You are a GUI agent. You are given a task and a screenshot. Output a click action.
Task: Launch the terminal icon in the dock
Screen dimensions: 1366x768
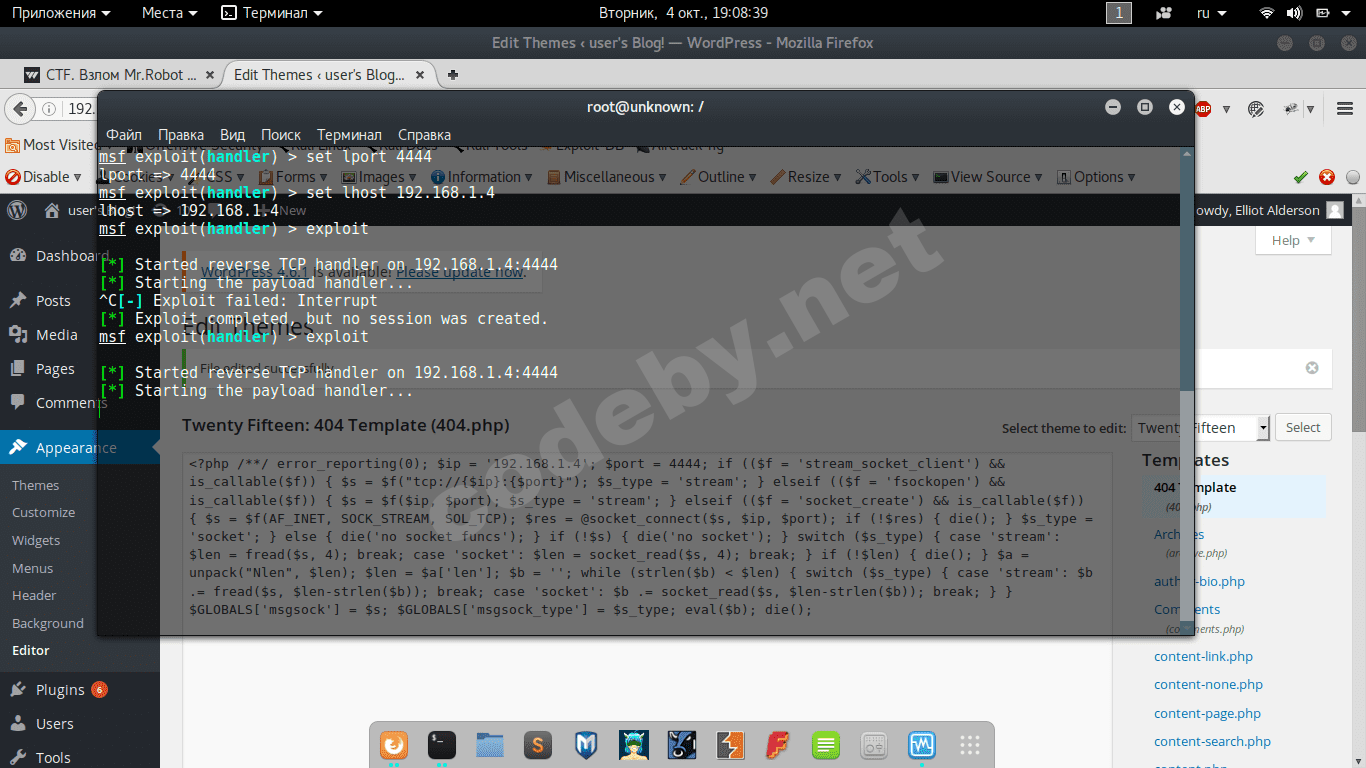pos(442,745)
